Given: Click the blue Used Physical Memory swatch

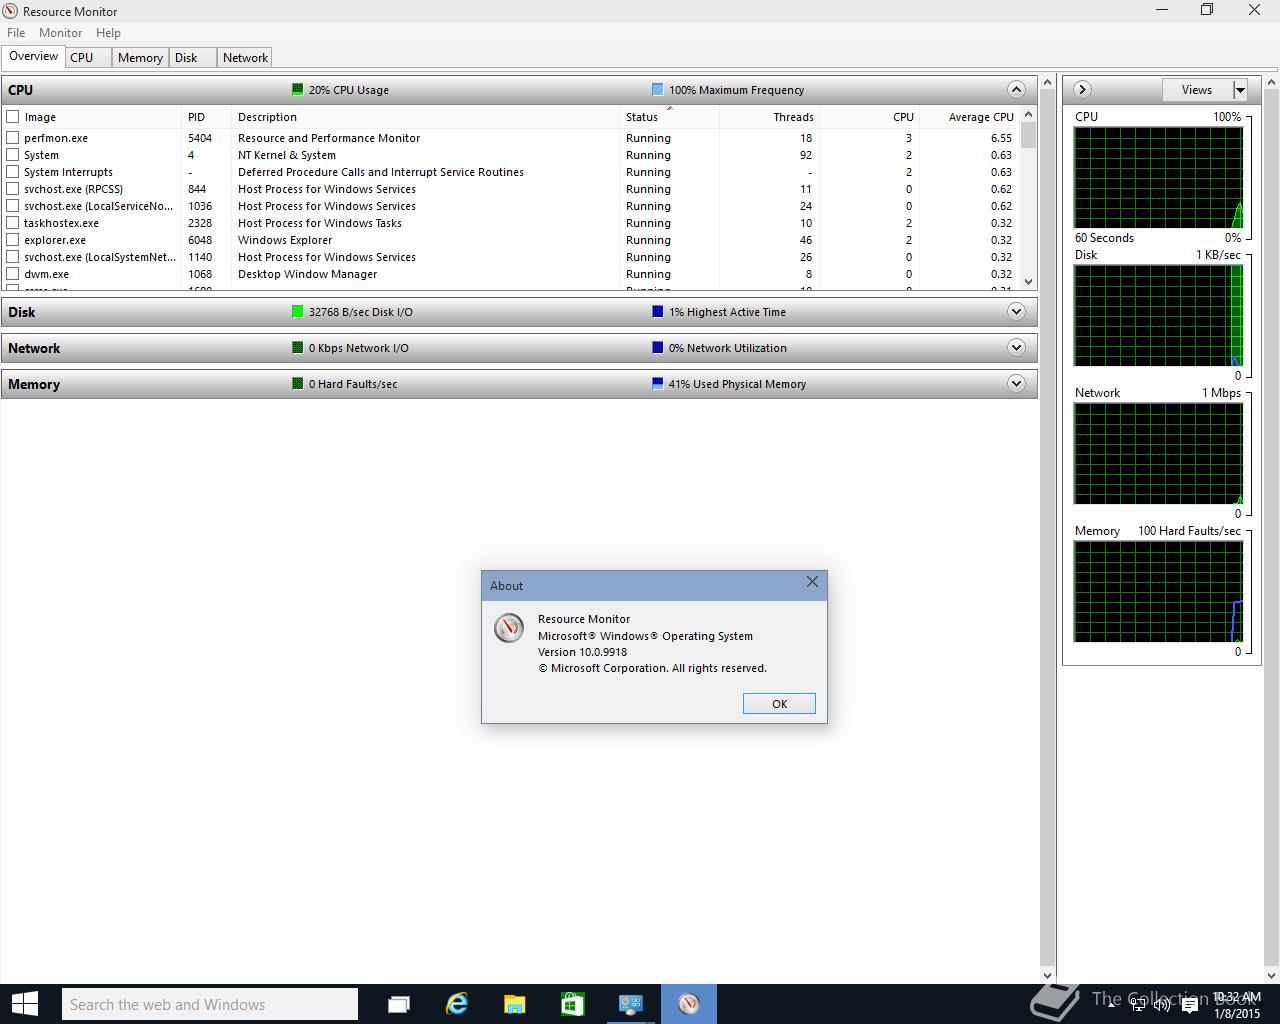Looking at the screenshot, I should click(657, 384).
